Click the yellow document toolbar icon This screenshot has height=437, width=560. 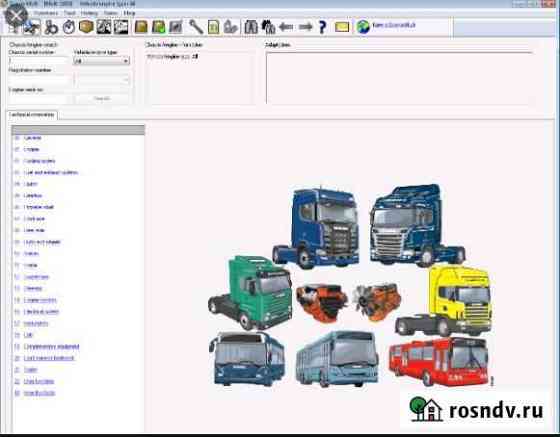click(213, 27)
